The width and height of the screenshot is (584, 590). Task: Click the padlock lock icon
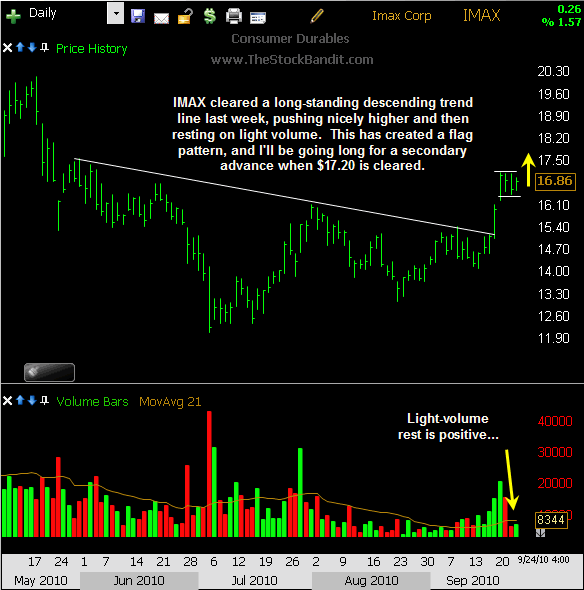click(x=185, y=16)
